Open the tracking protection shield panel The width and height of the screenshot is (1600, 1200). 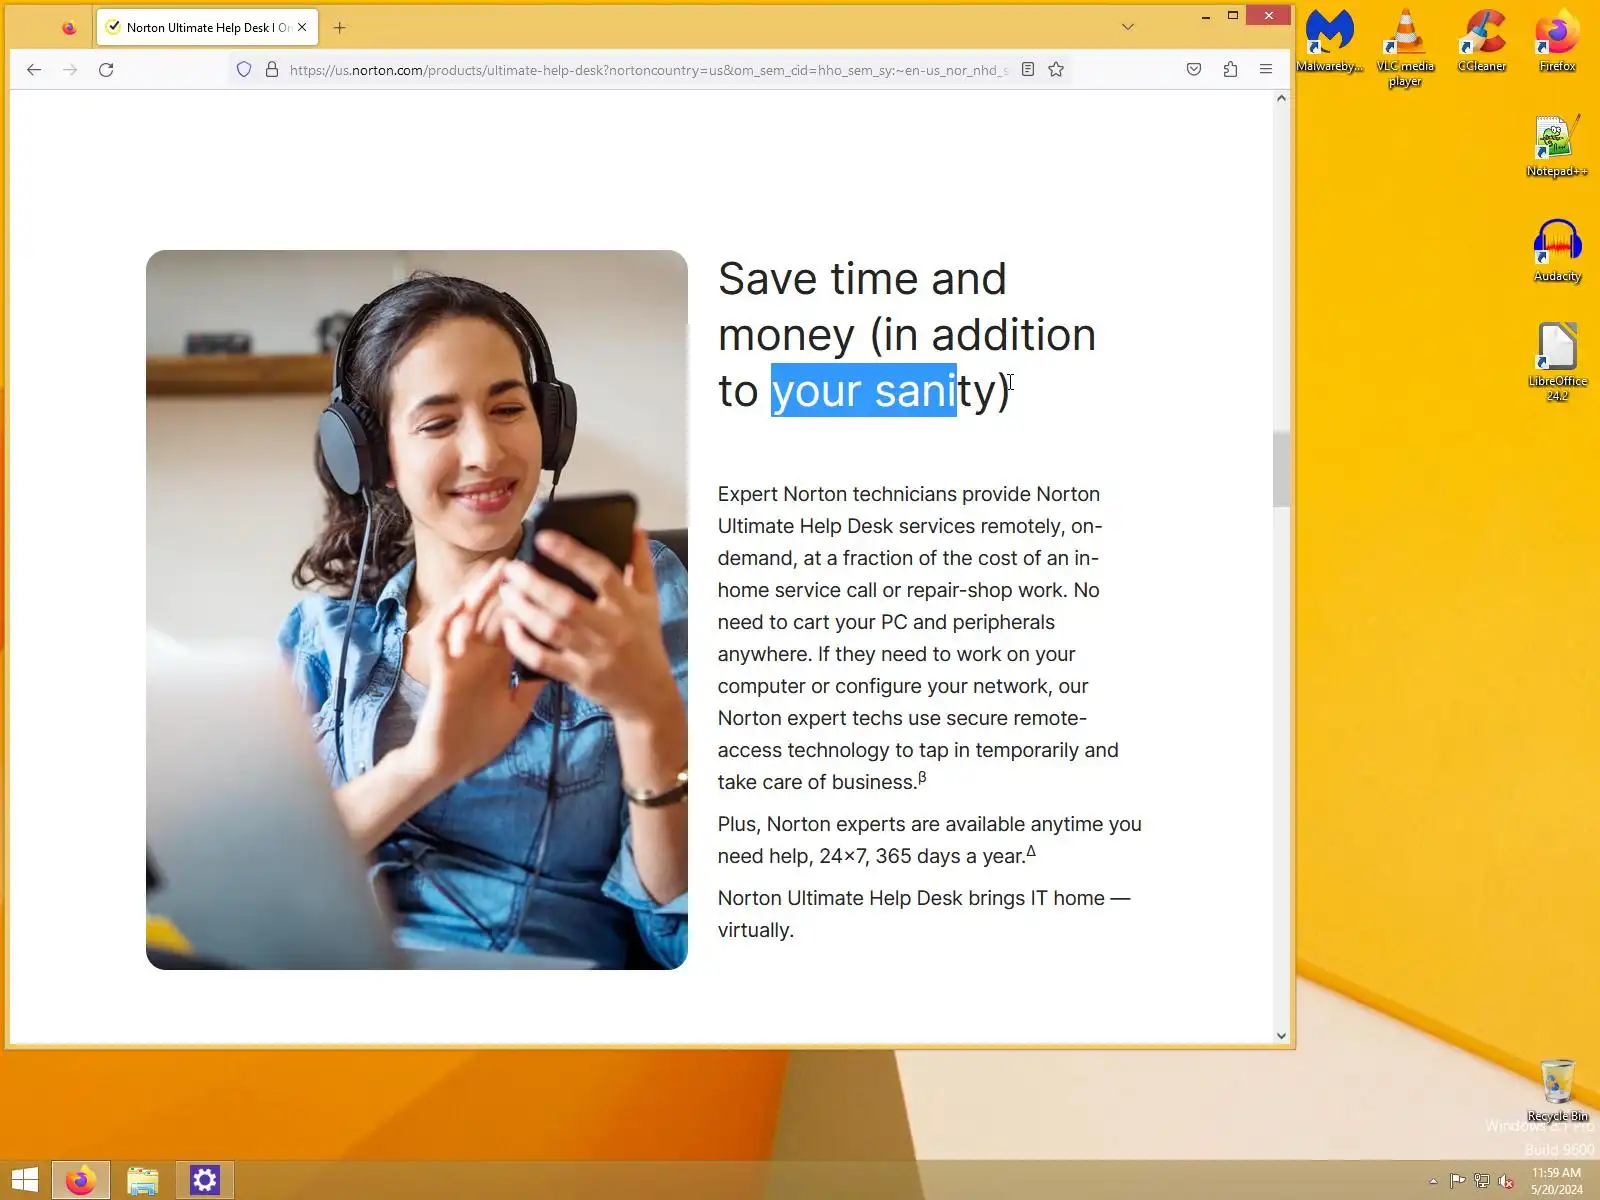coord(244,70)
